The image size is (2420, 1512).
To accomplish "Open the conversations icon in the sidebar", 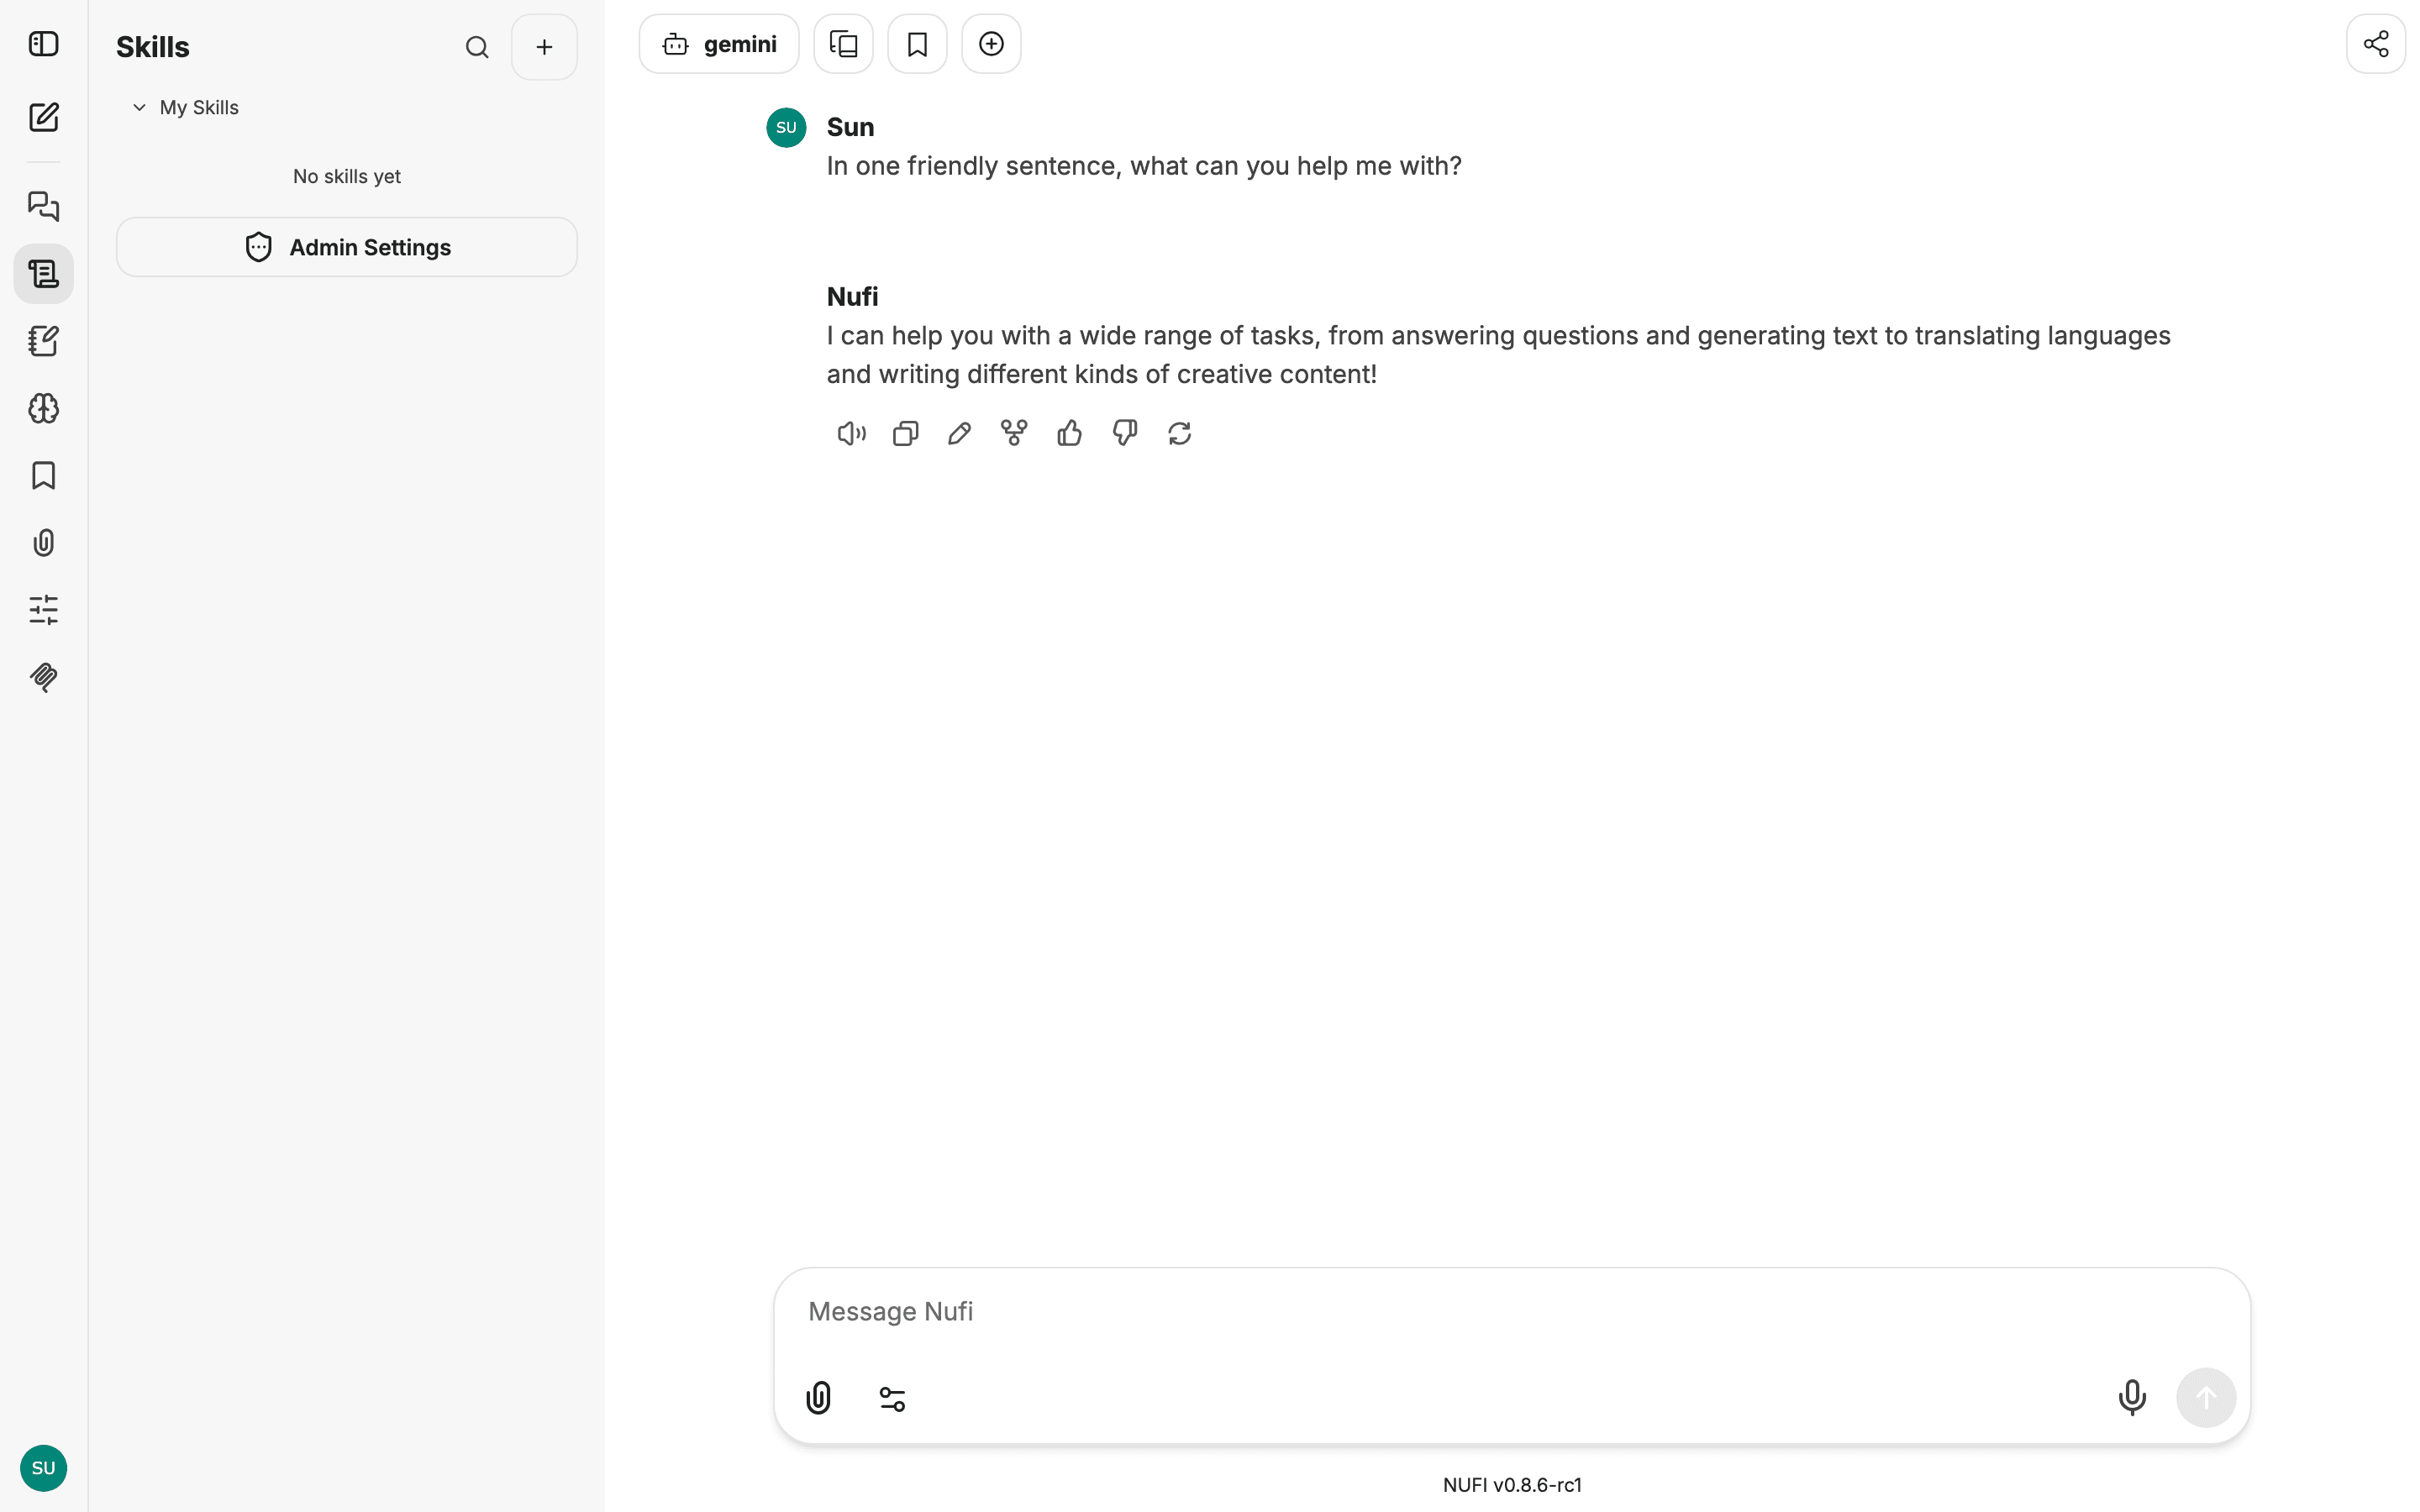I will 43,206.
